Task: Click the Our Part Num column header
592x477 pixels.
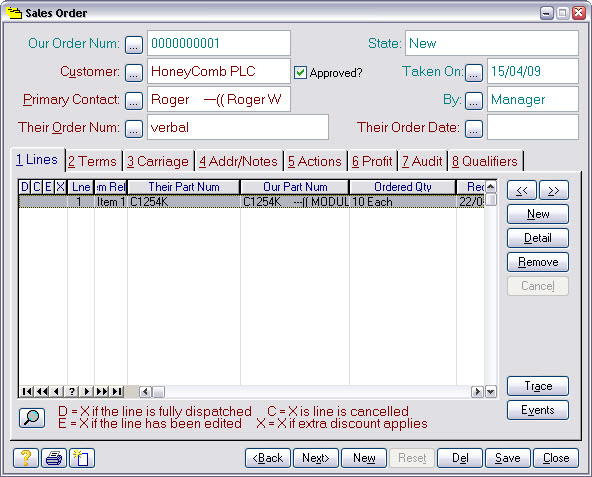Action: pyautogui.click(x=295, y=187)
